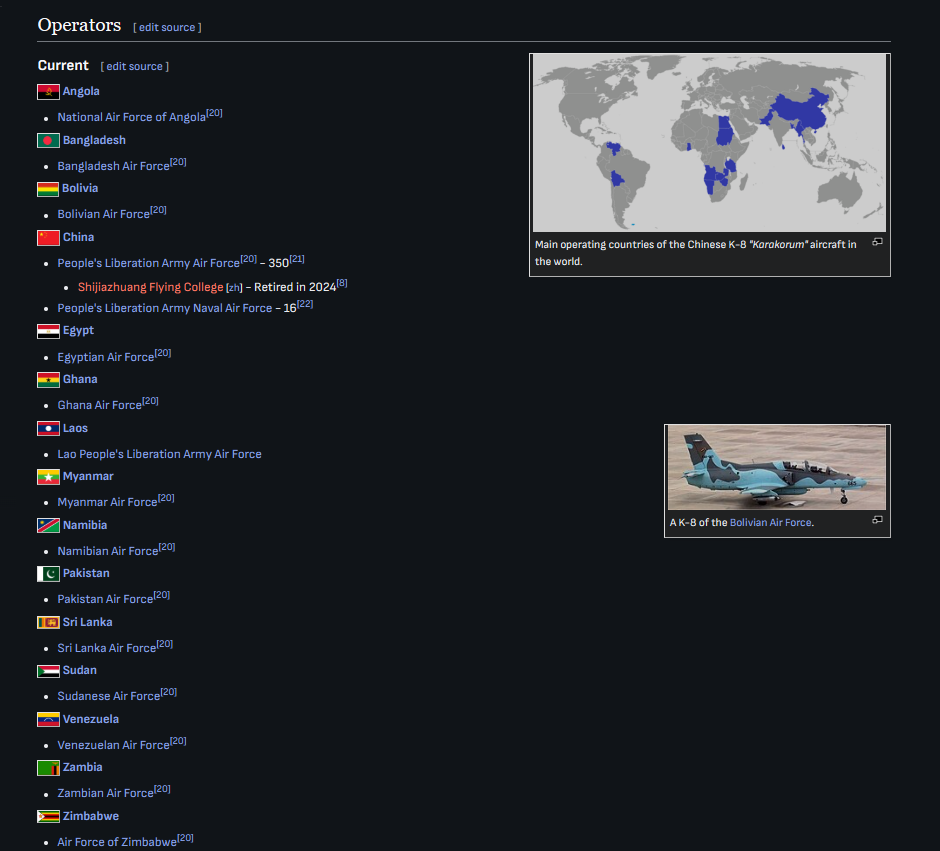
Task: Open the Ghana country link
Action: point(80,379)
